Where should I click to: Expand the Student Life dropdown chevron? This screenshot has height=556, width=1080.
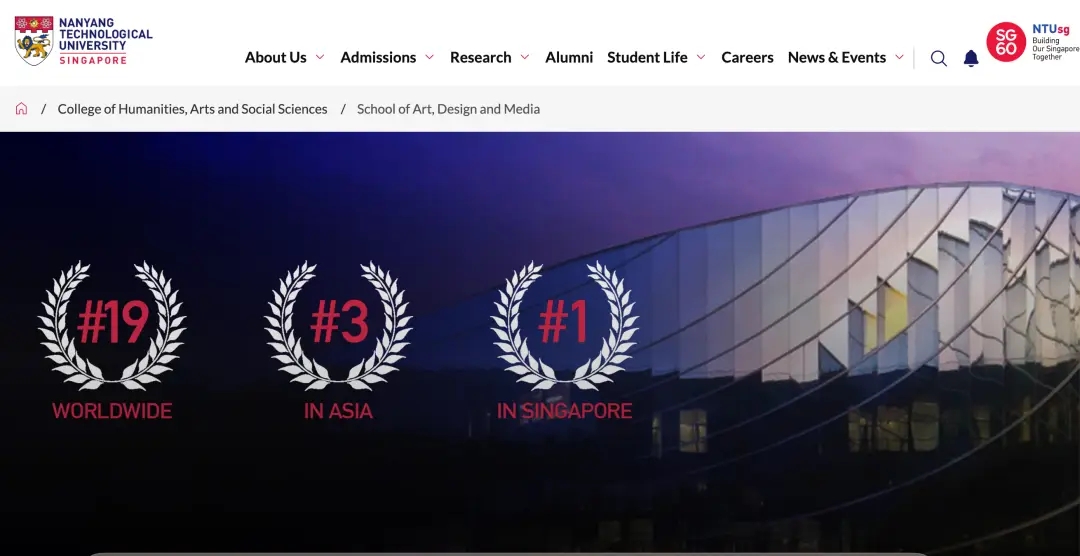click(x=701, y=58)
